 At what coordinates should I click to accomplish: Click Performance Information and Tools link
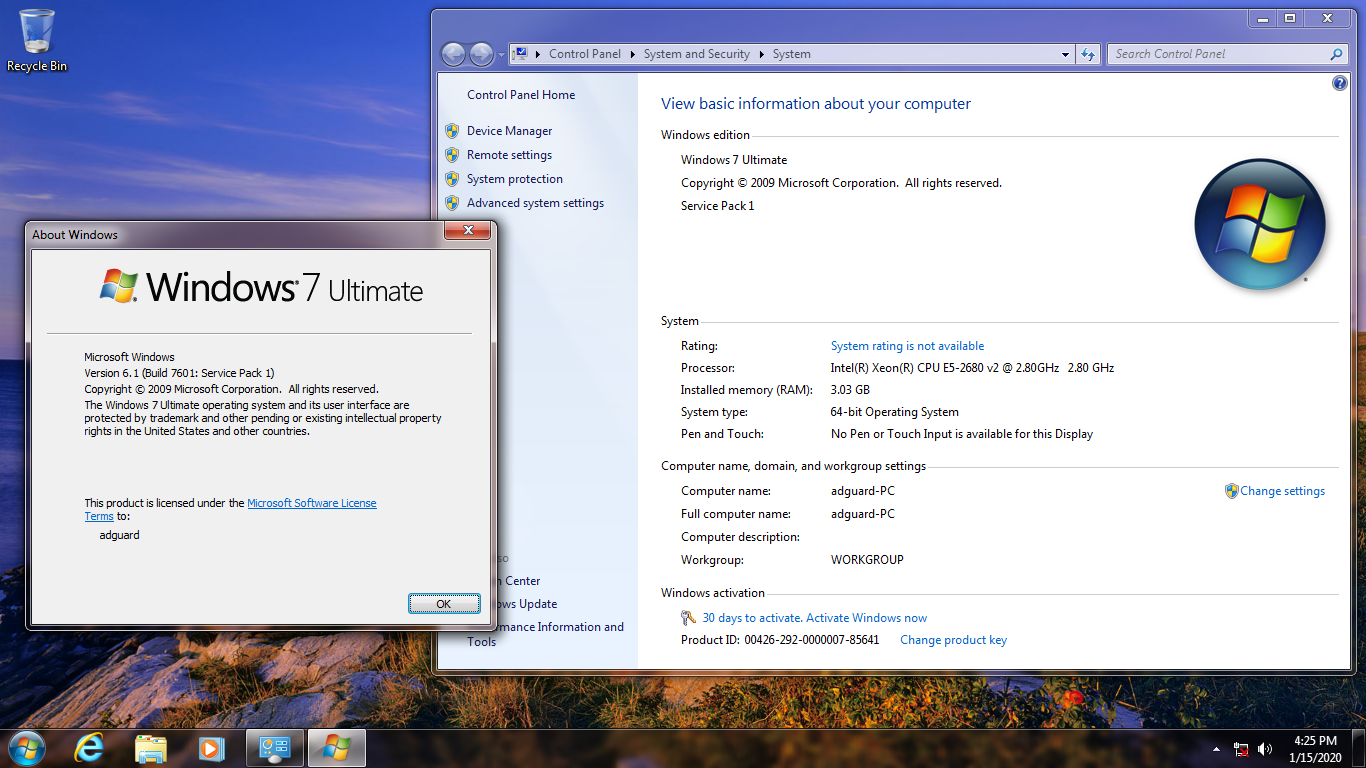(x=560, y=634)
